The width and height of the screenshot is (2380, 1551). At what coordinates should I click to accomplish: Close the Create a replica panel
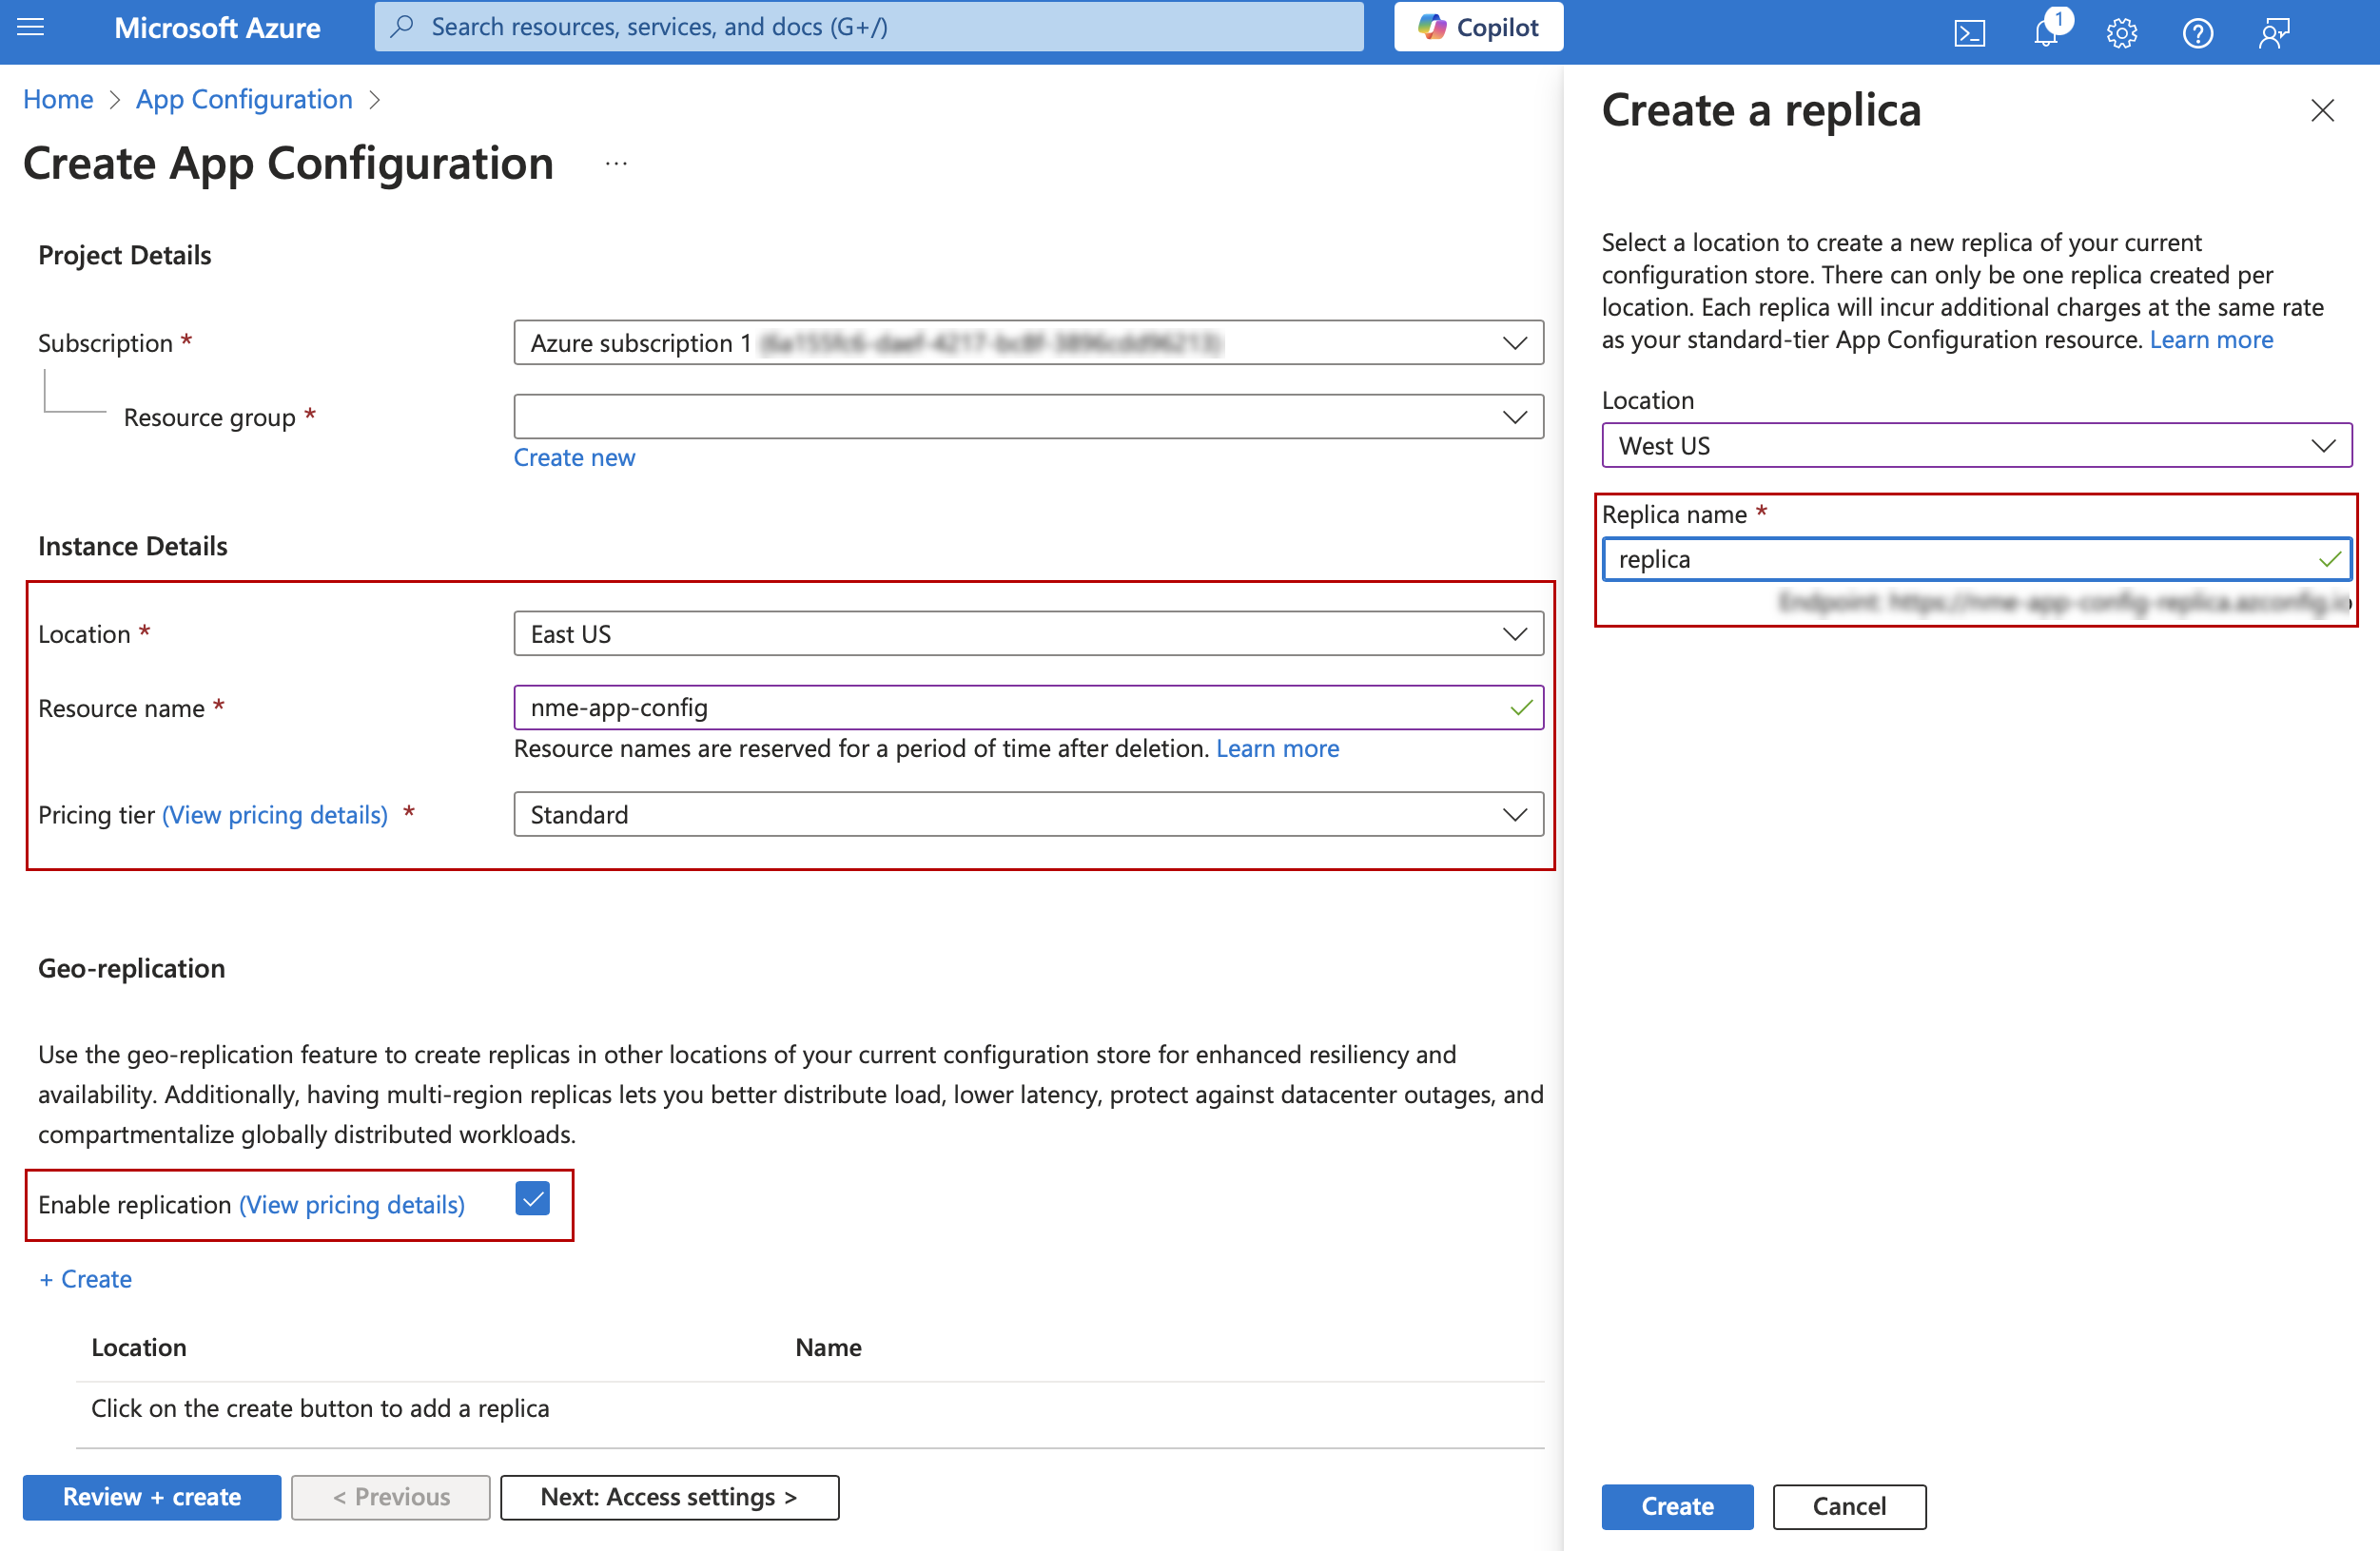point(2322,110)
